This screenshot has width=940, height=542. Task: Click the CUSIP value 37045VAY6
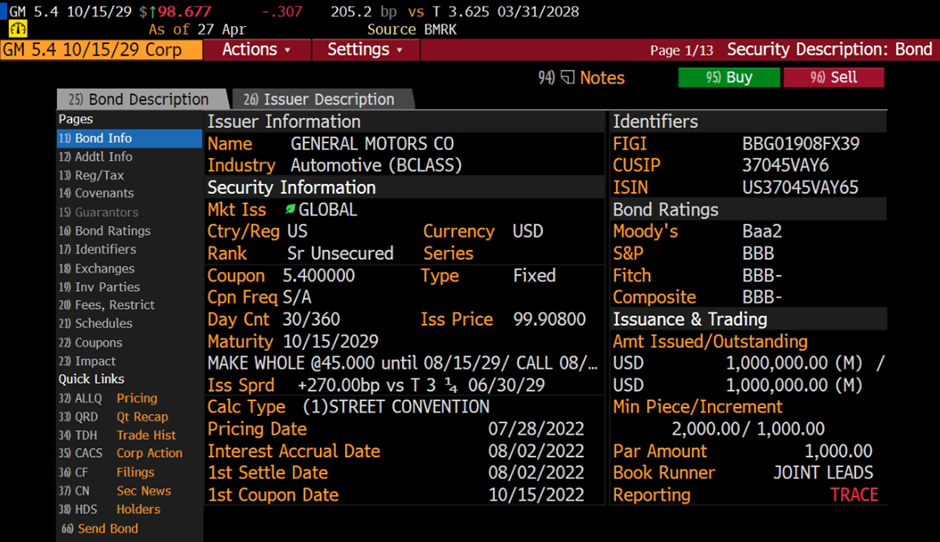[x=785, y=165]
